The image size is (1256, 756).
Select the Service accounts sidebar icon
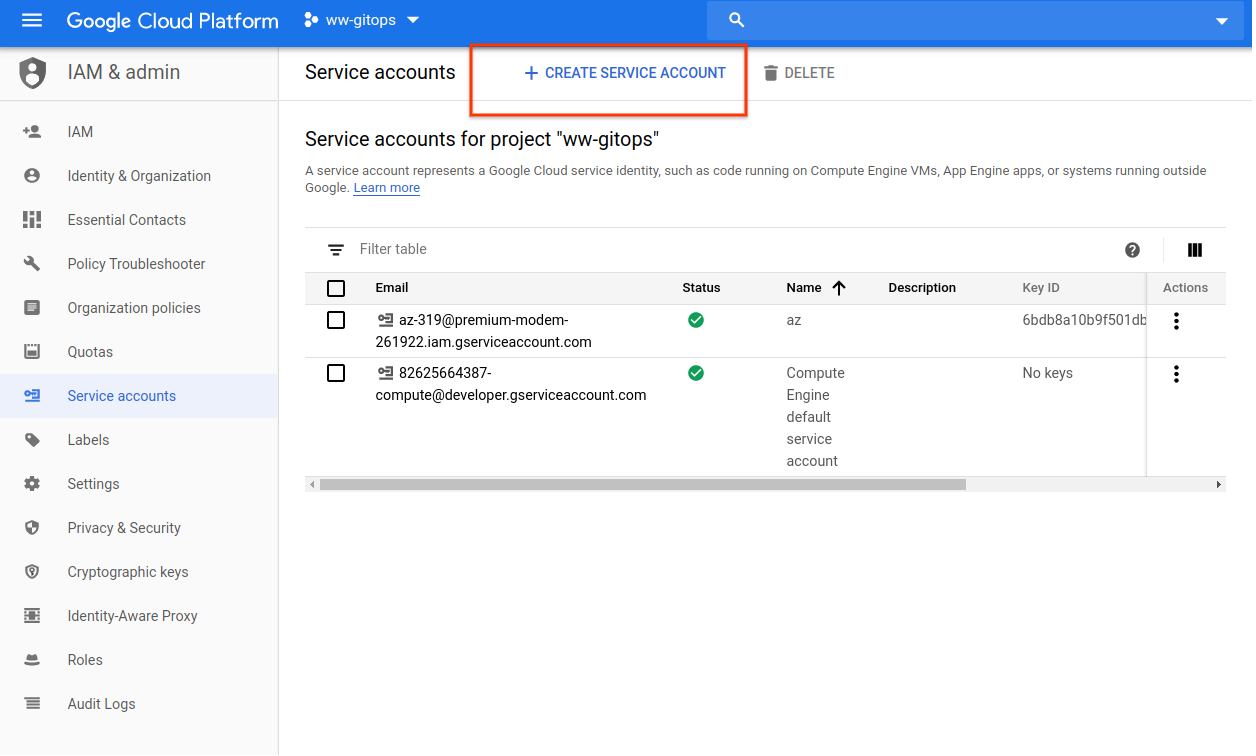coord(33,395)
